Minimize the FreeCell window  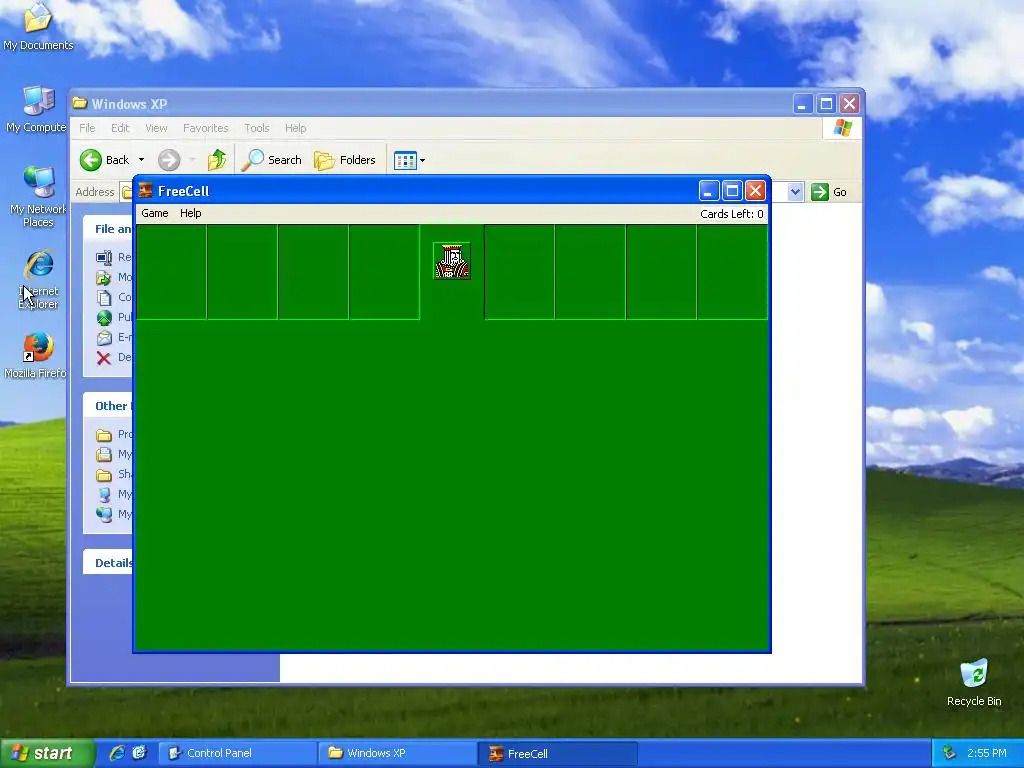(709, 191)
